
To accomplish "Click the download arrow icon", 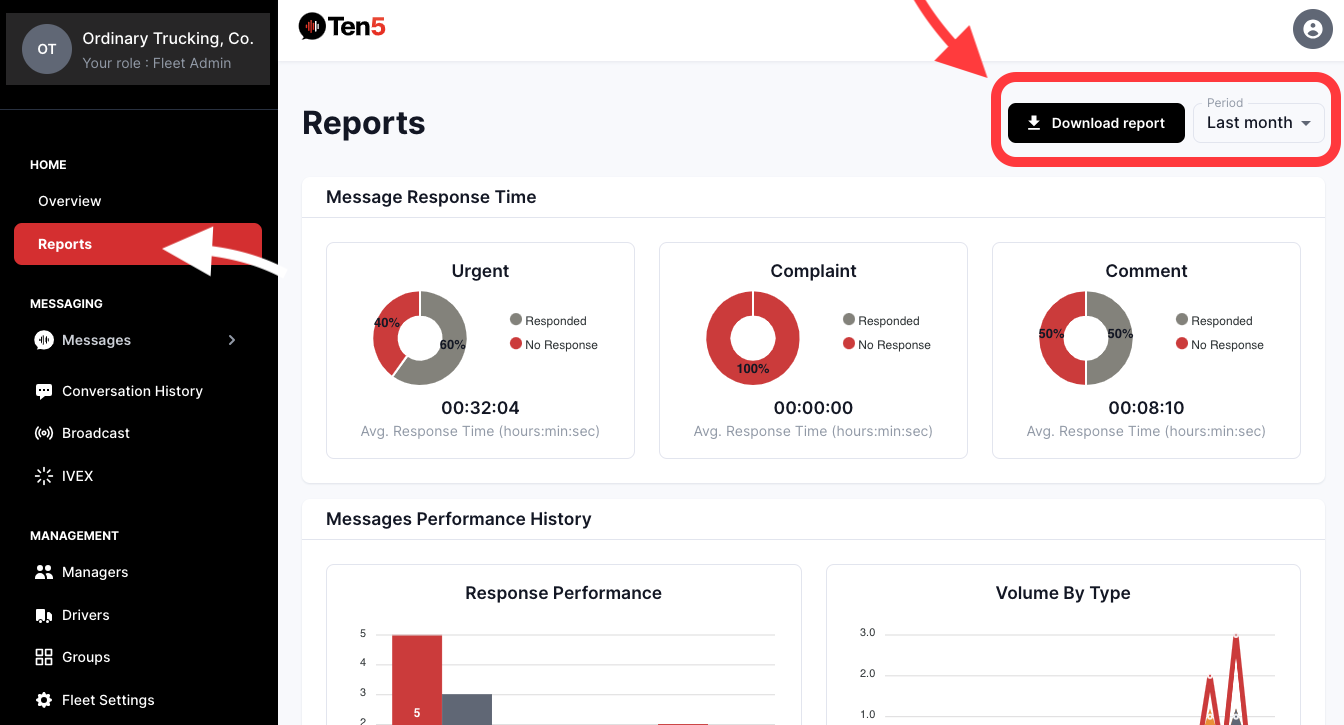I will [1034, 123].
